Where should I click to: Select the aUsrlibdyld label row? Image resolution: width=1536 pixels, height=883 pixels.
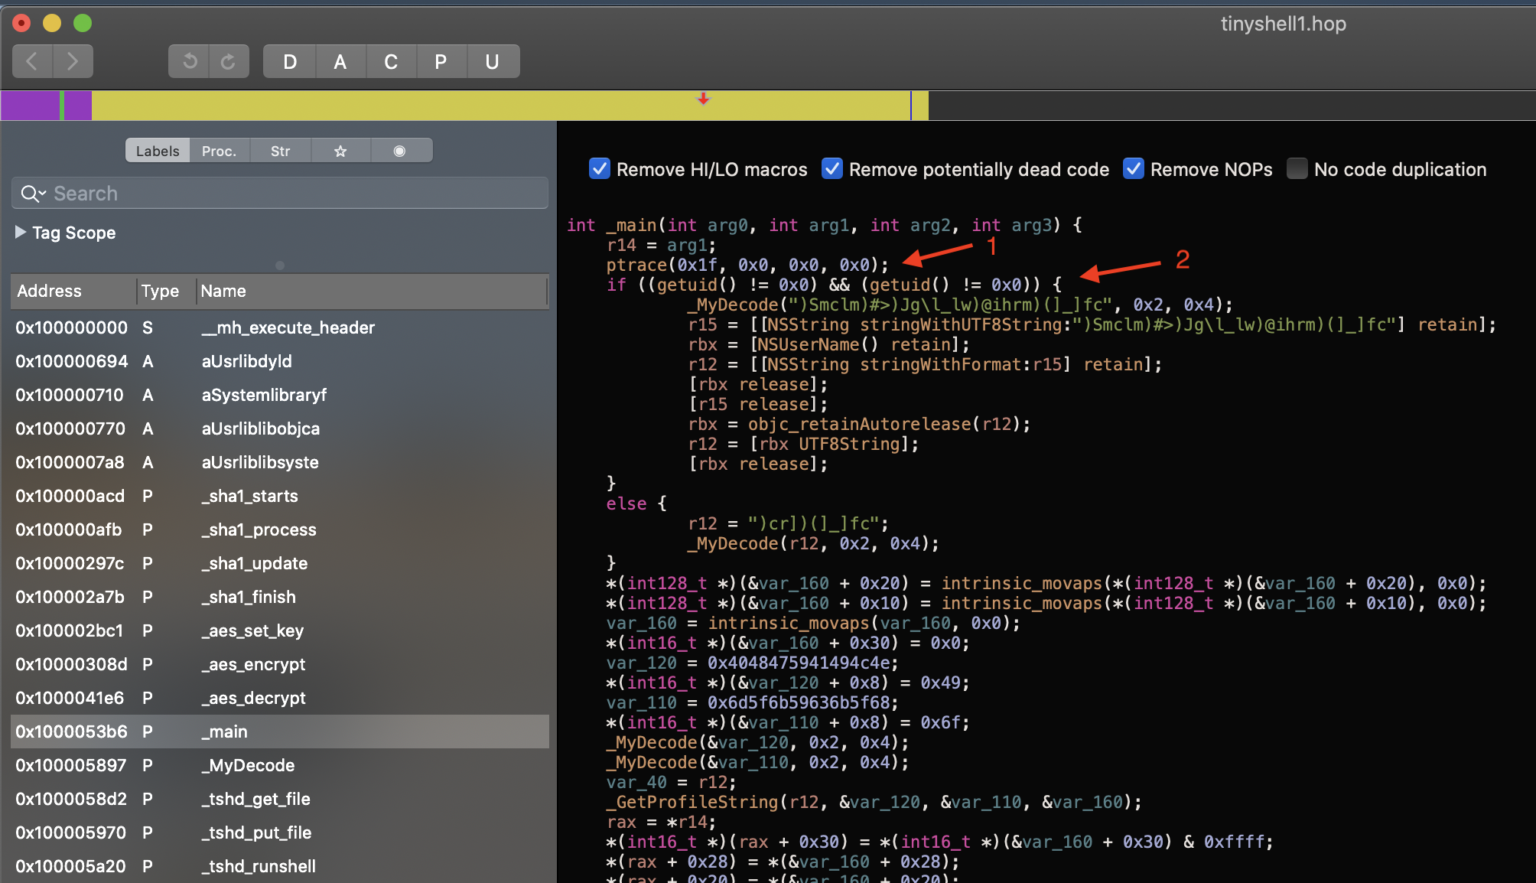coord(280,362)
